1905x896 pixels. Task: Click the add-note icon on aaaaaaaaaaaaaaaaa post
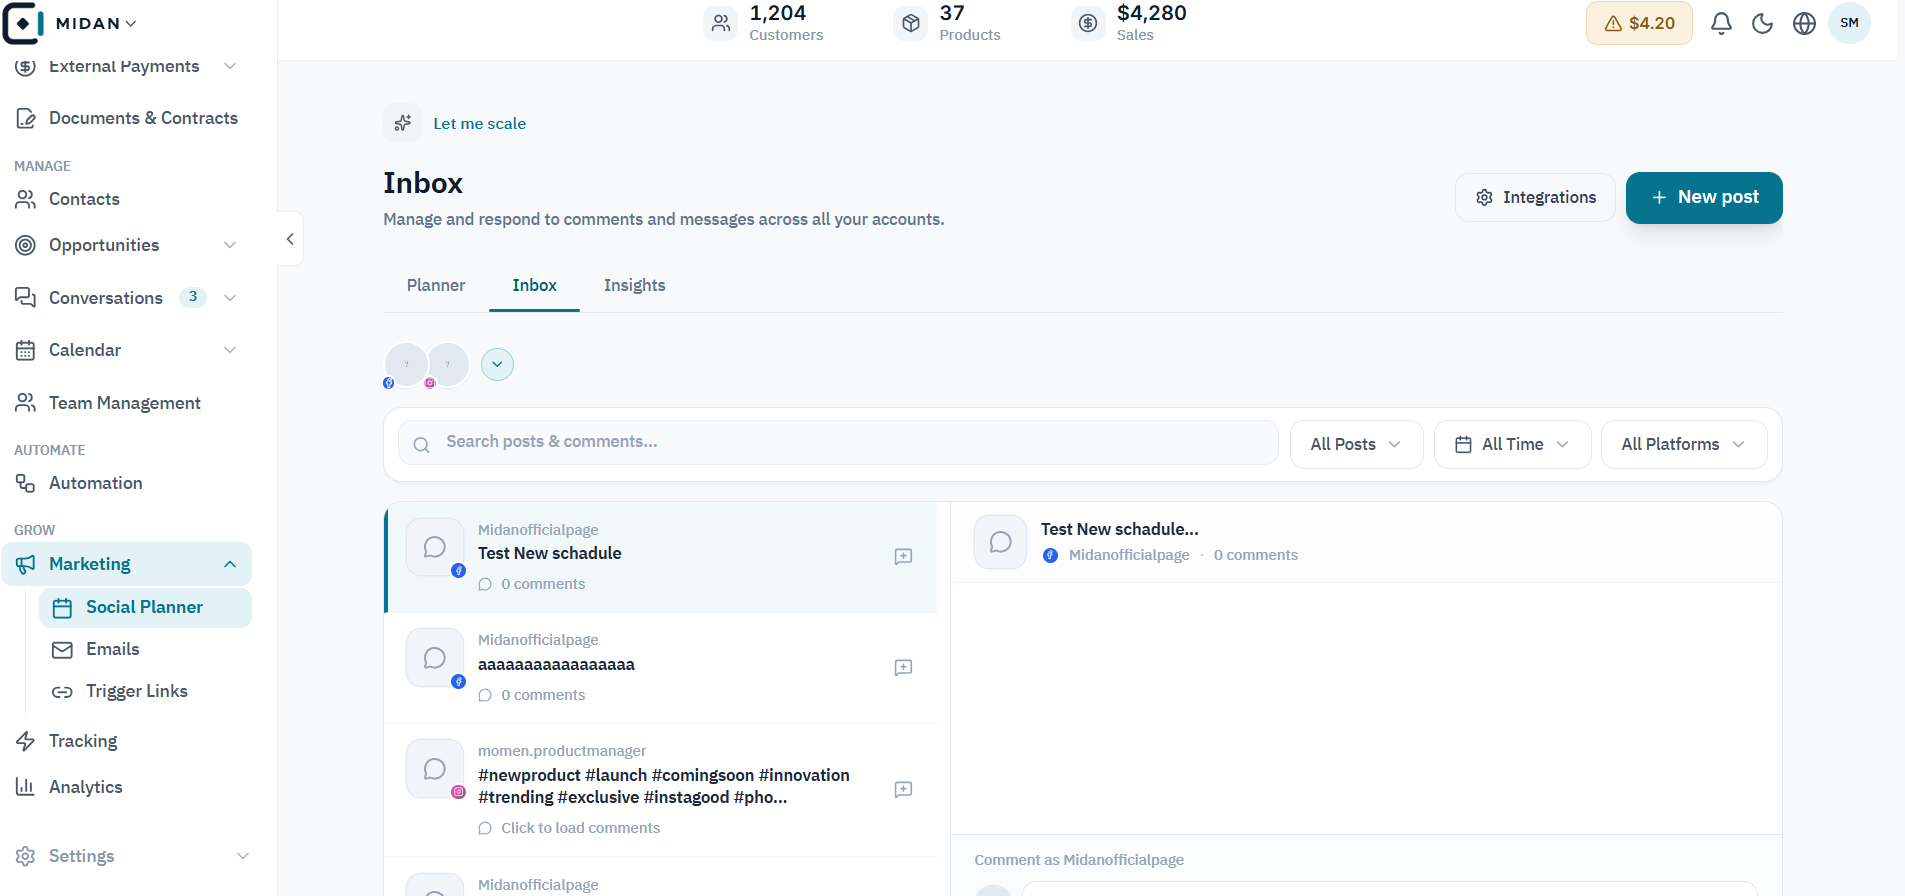click(x=903, y=668)
